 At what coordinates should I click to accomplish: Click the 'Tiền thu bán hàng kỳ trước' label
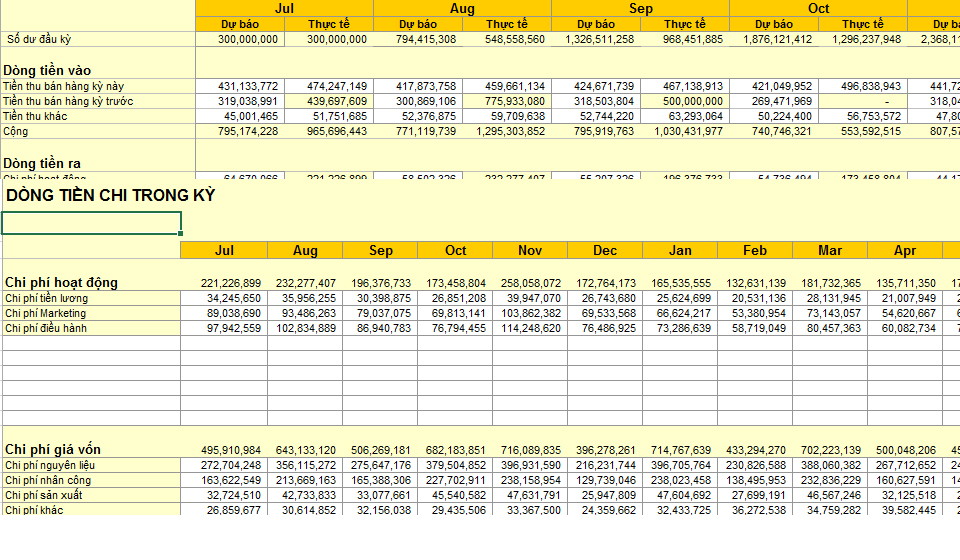(x=68, y=101)
